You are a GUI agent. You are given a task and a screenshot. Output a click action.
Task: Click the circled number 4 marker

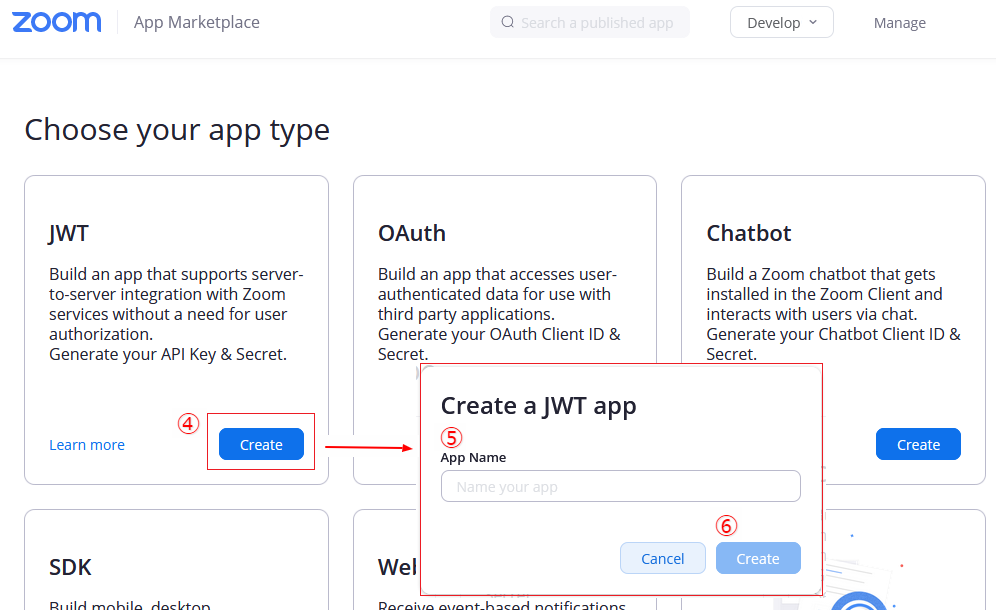(x=189, y=424)
